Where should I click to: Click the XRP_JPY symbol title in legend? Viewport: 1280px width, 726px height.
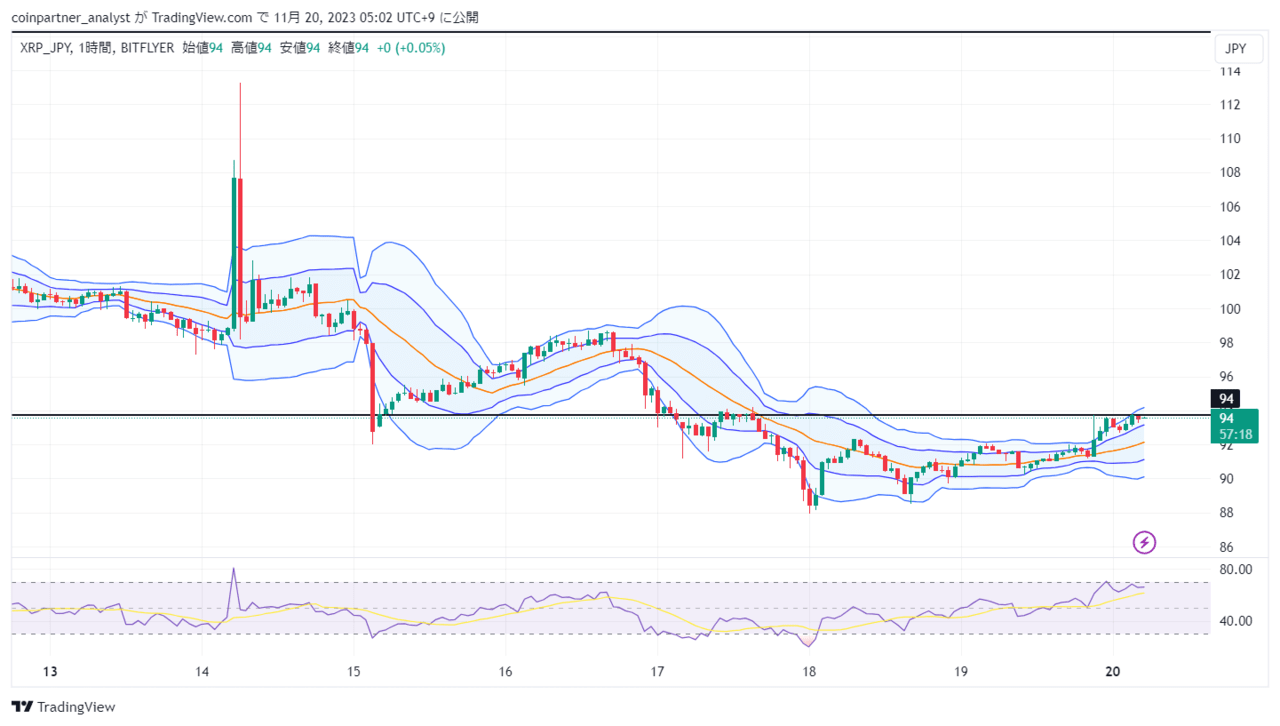tap(46, 48)
